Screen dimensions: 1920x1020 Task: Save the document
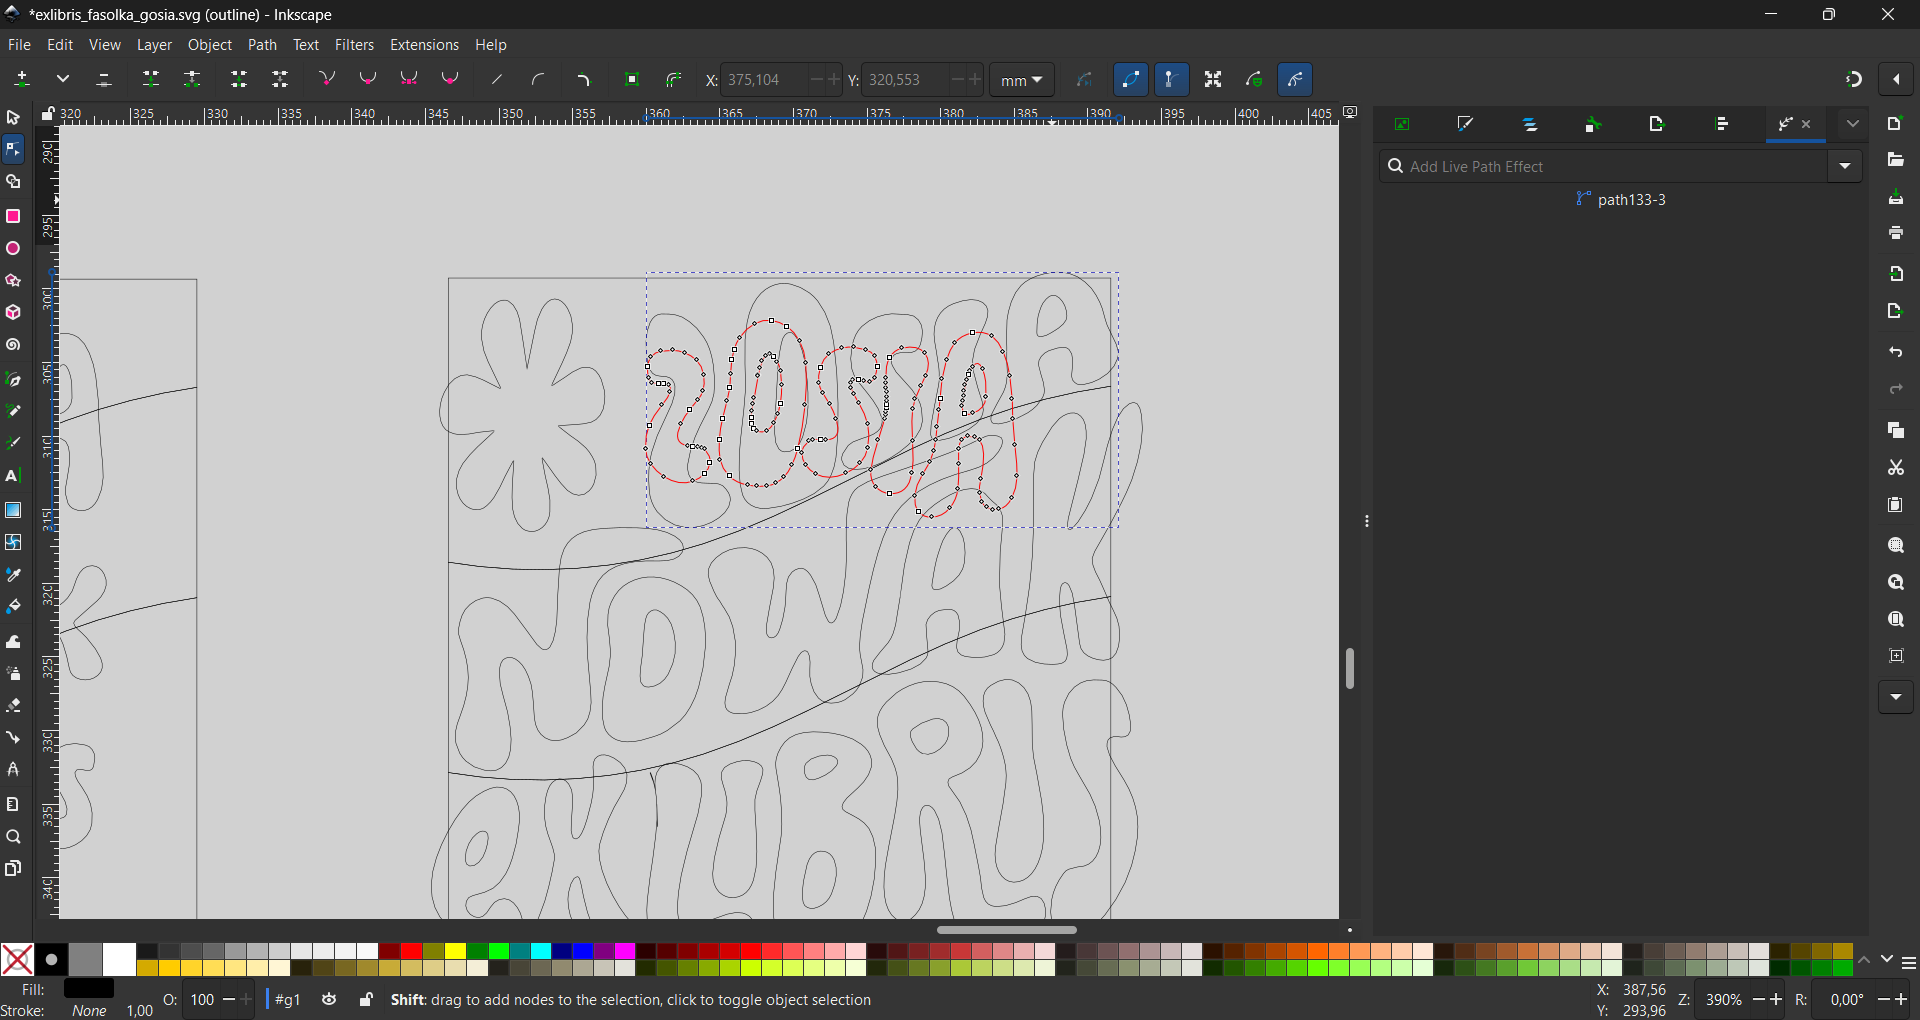click(1896, 198)
